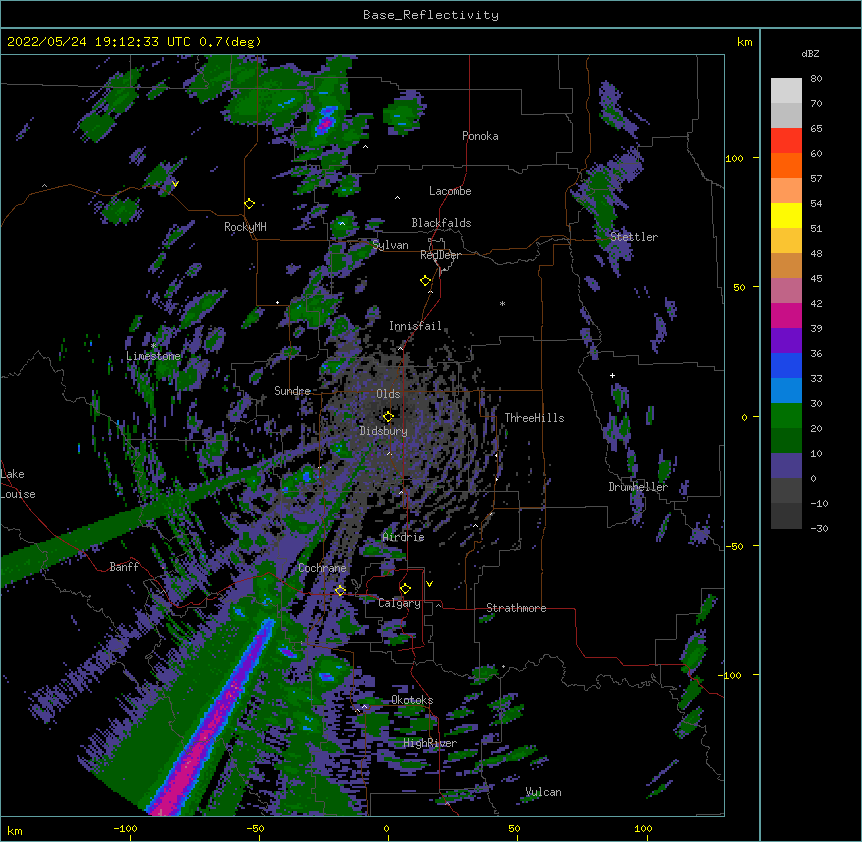Click the RedDeer city label

(440, 255)
